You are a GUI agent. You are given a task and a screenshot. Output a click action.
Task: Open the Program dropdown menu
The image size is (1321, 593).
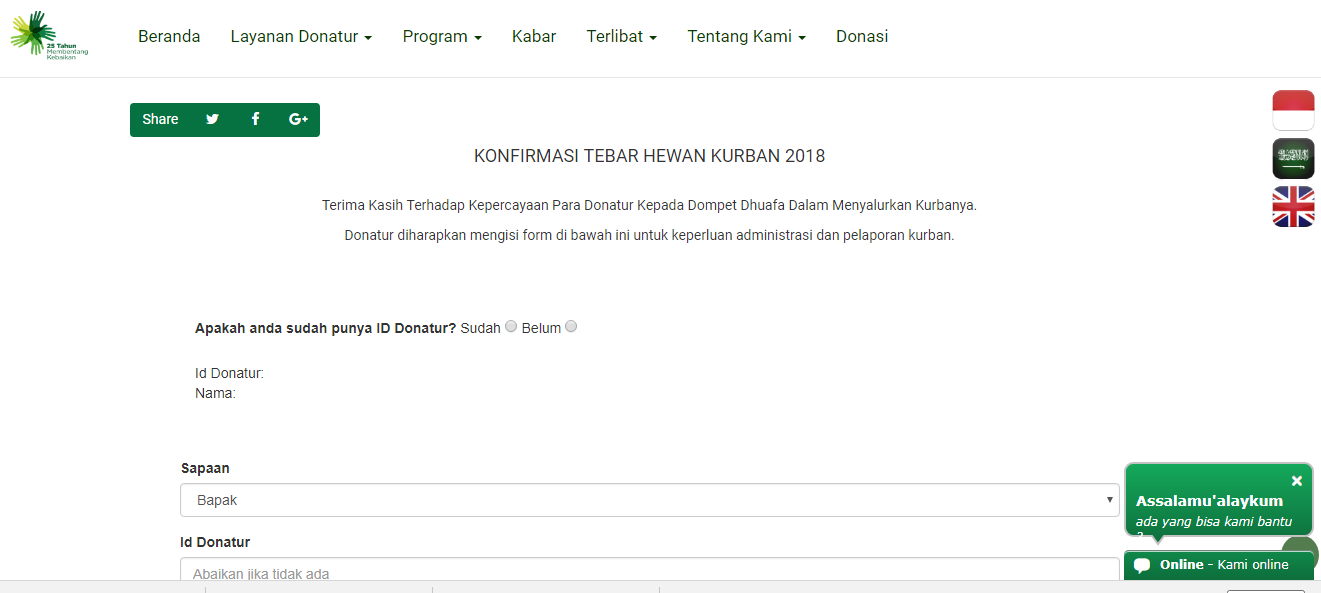tap(442, 37)
